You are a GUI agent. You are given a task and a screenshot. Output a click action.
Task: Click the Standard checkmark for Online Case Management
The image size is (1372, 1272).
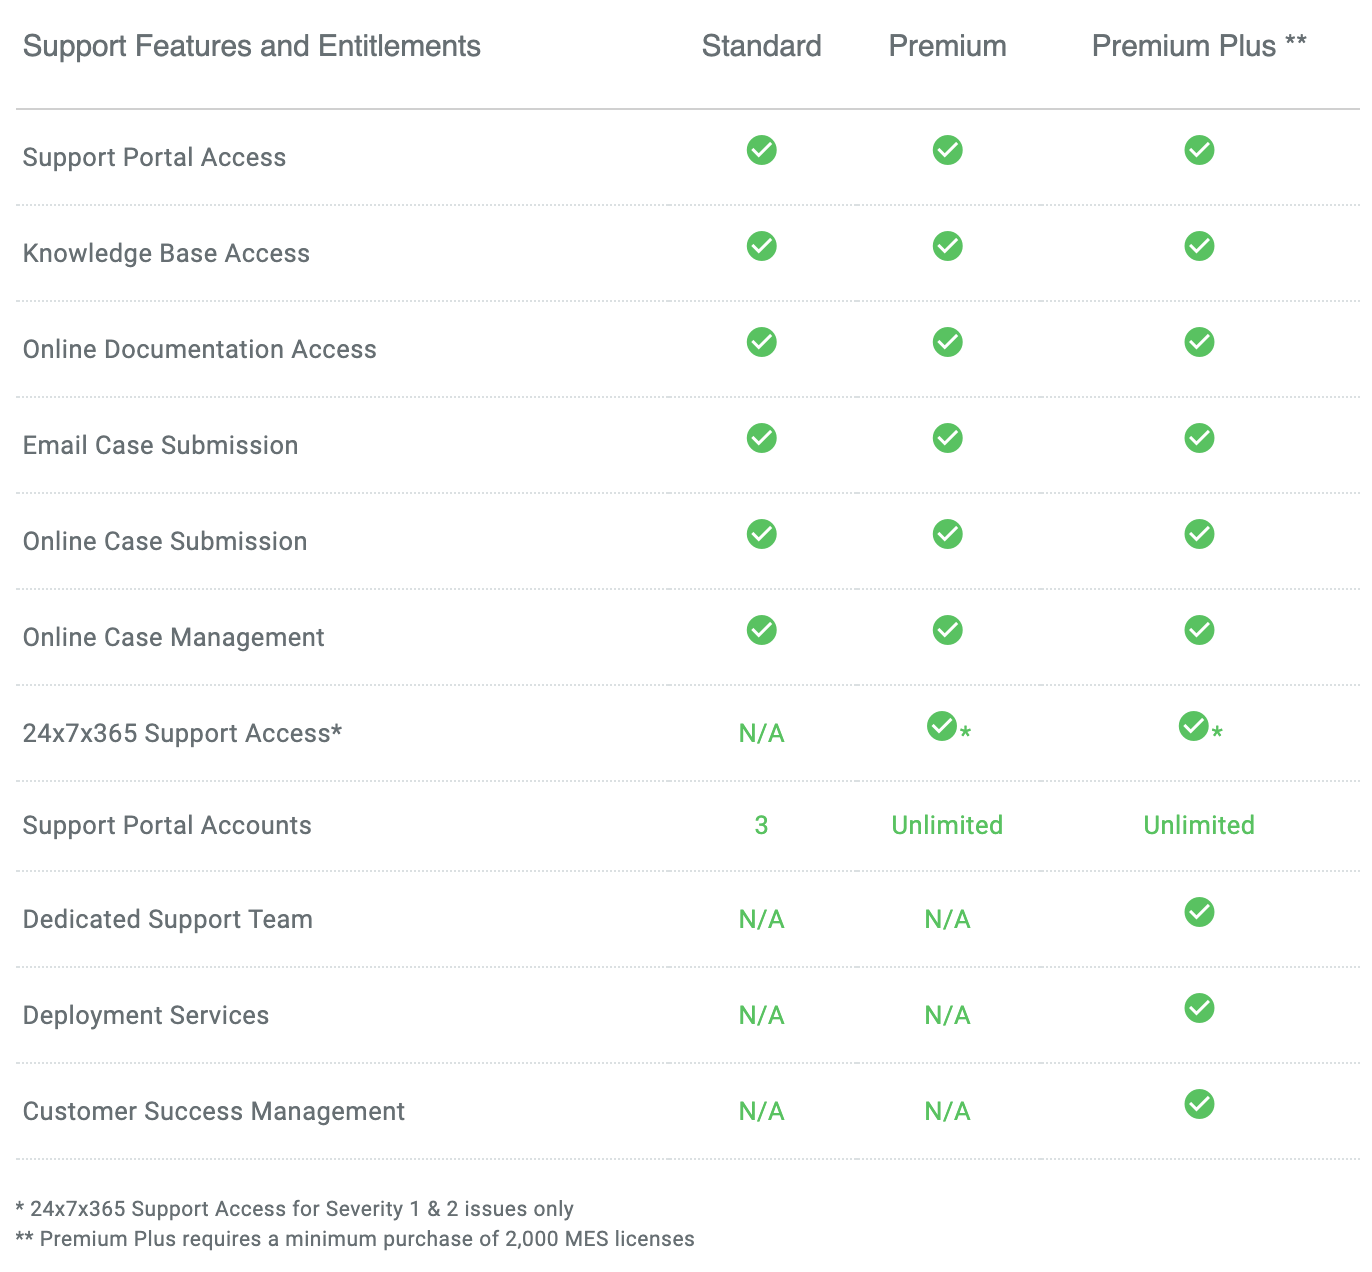761,630
